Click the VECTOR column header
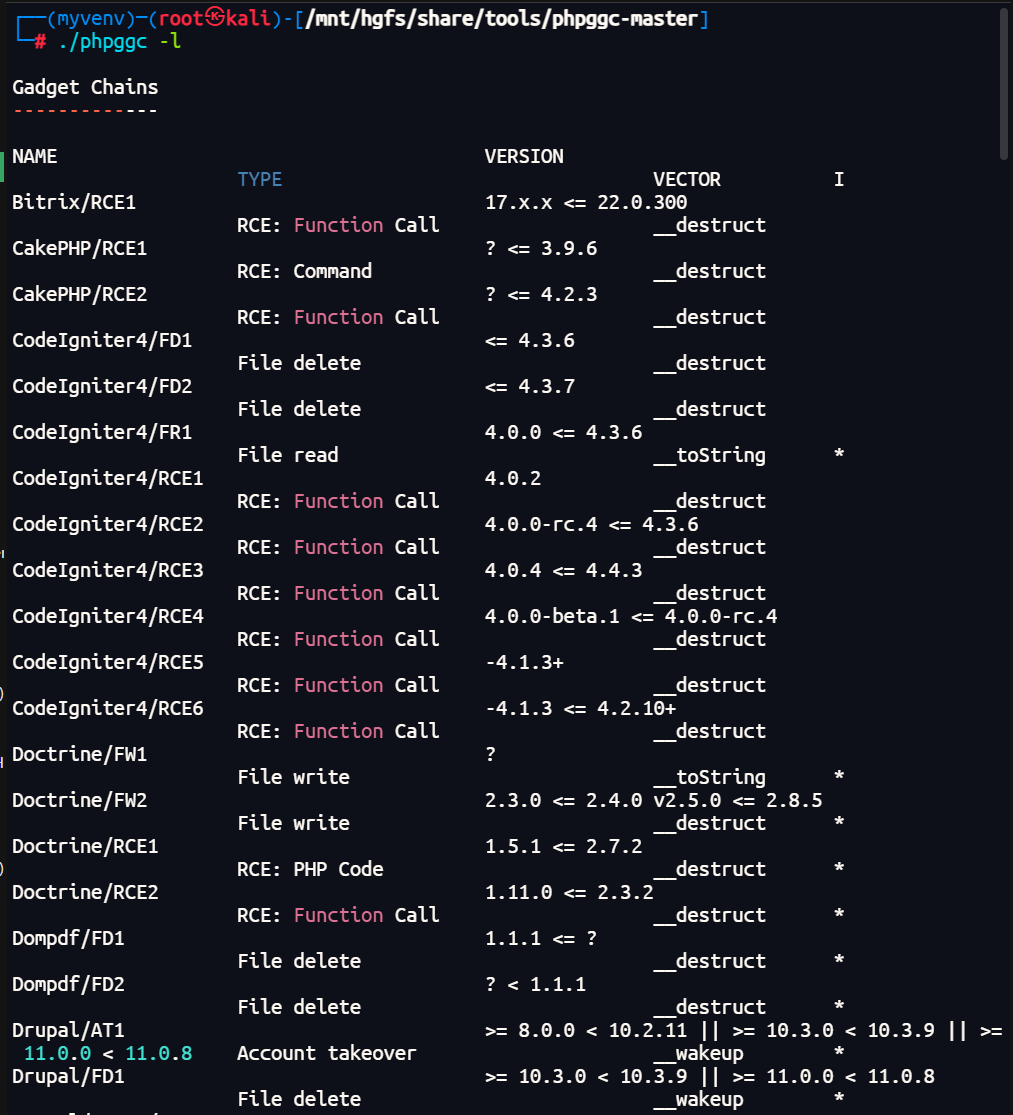This screenshot has width=1013, height=1115. click(x=687, y=179)
